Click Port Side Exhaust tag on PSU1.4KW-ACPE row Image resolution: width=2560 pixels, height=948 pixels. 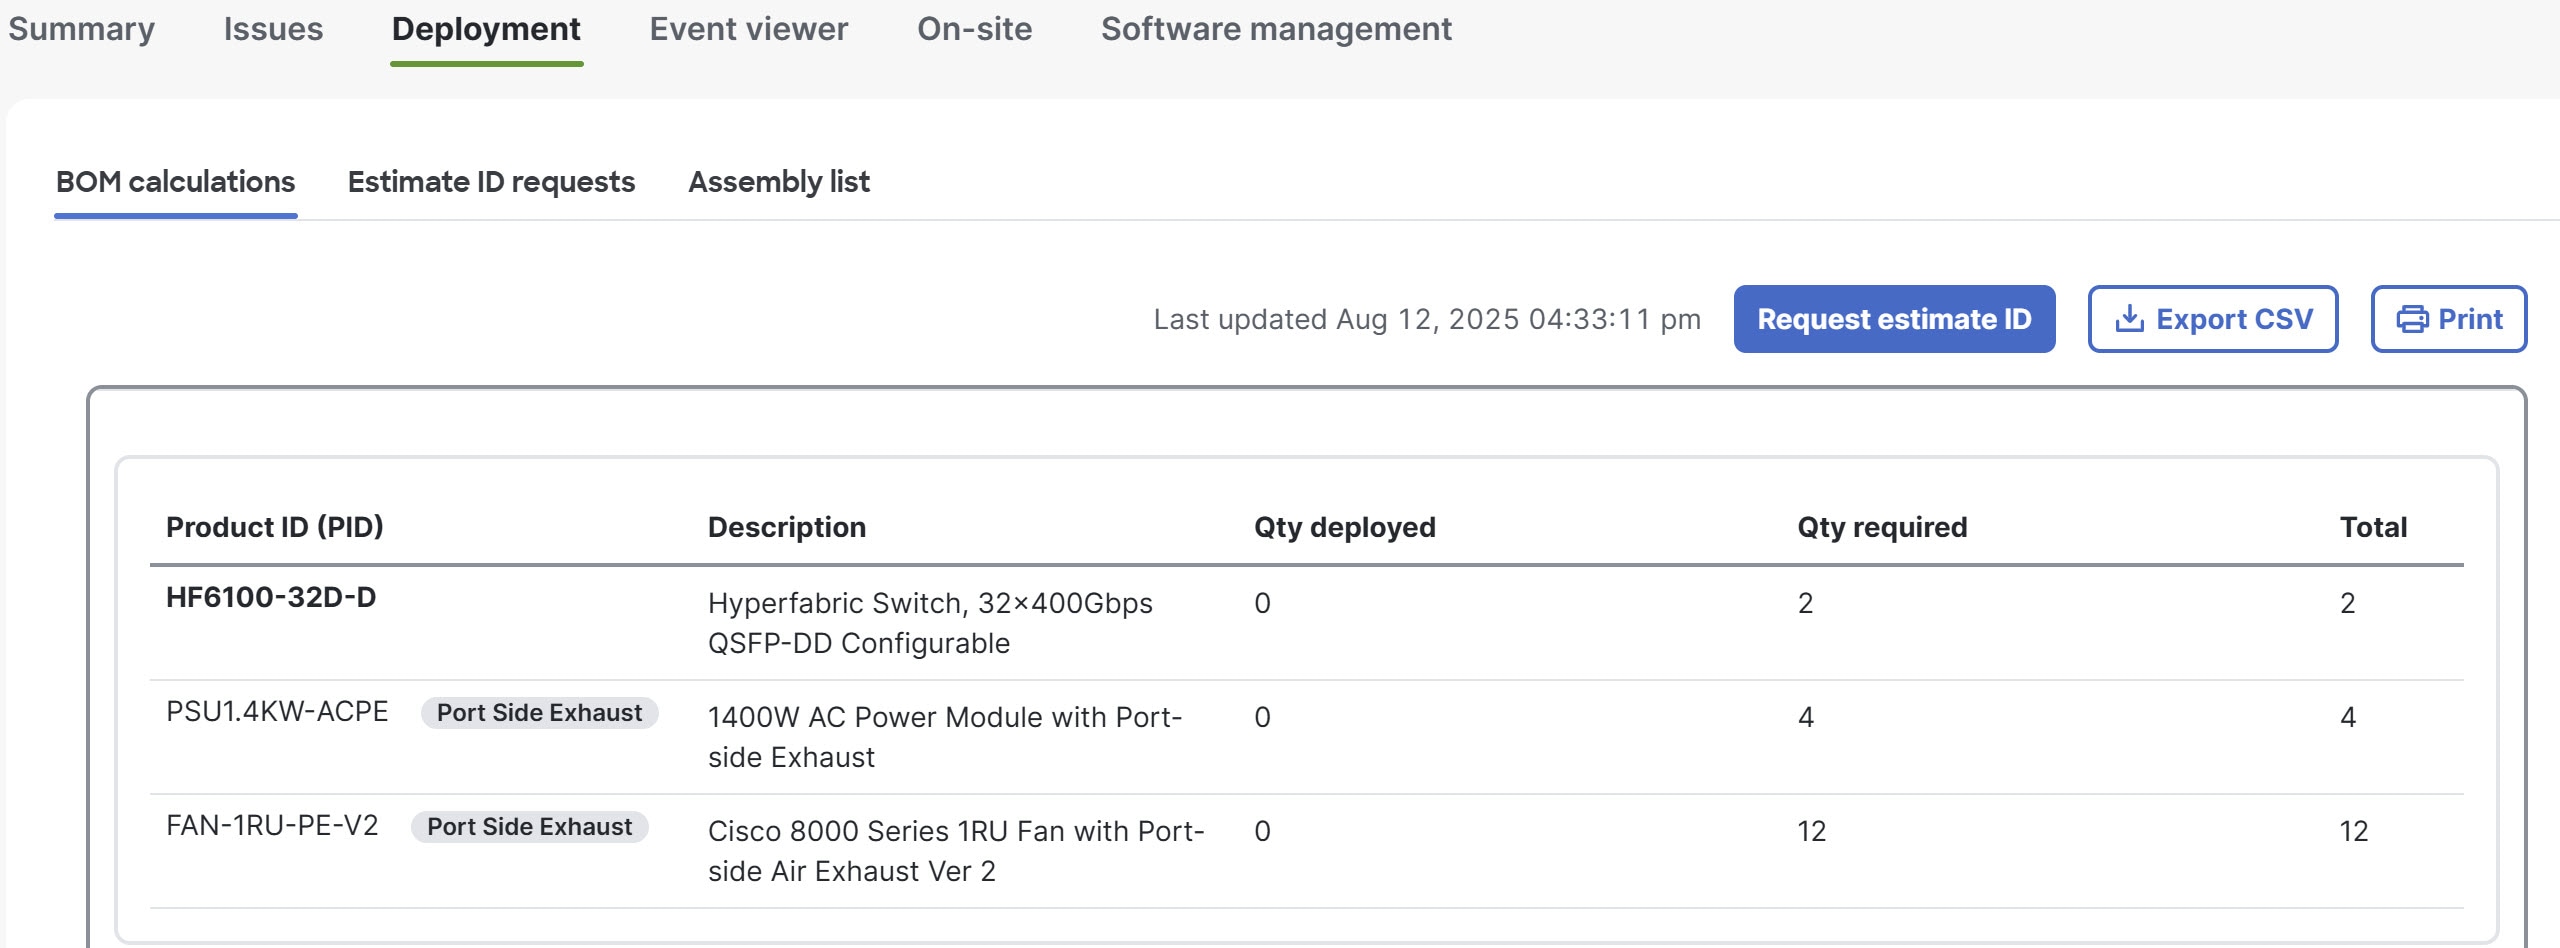[x=539, y=712]
